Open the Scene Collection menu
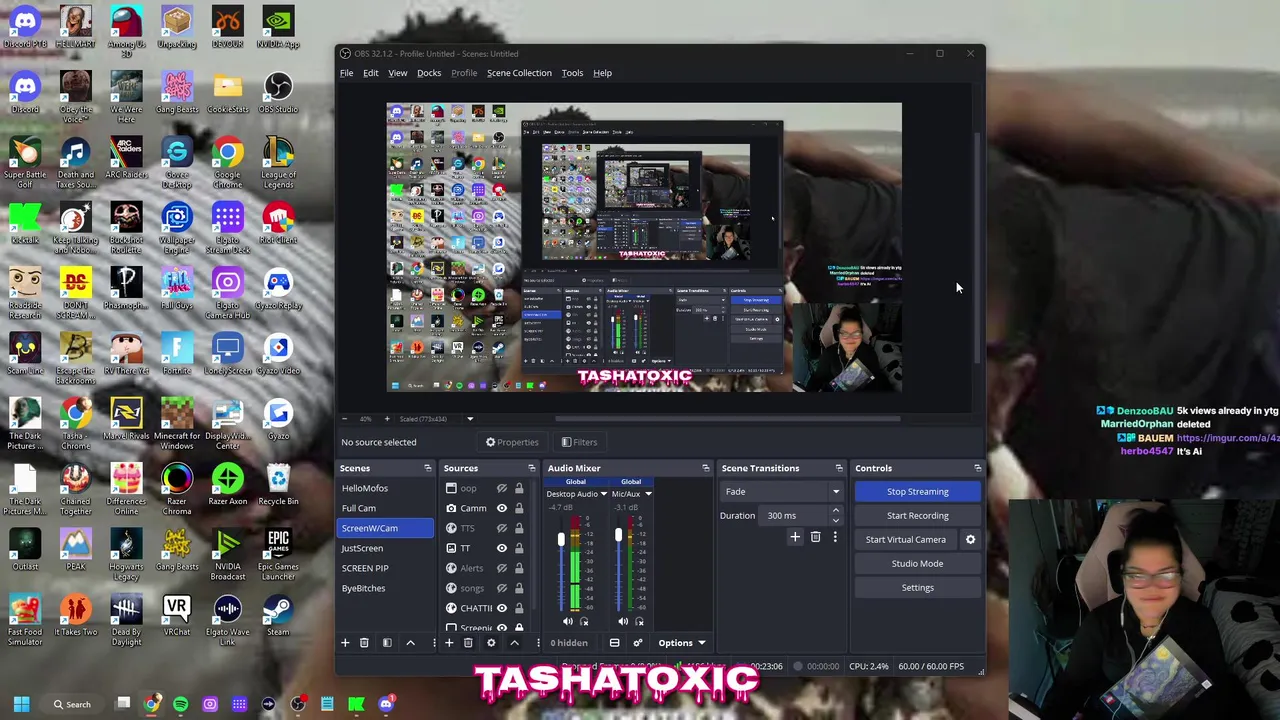The width and height of the screenshot is (1280, 720). [x=519, y=73]
